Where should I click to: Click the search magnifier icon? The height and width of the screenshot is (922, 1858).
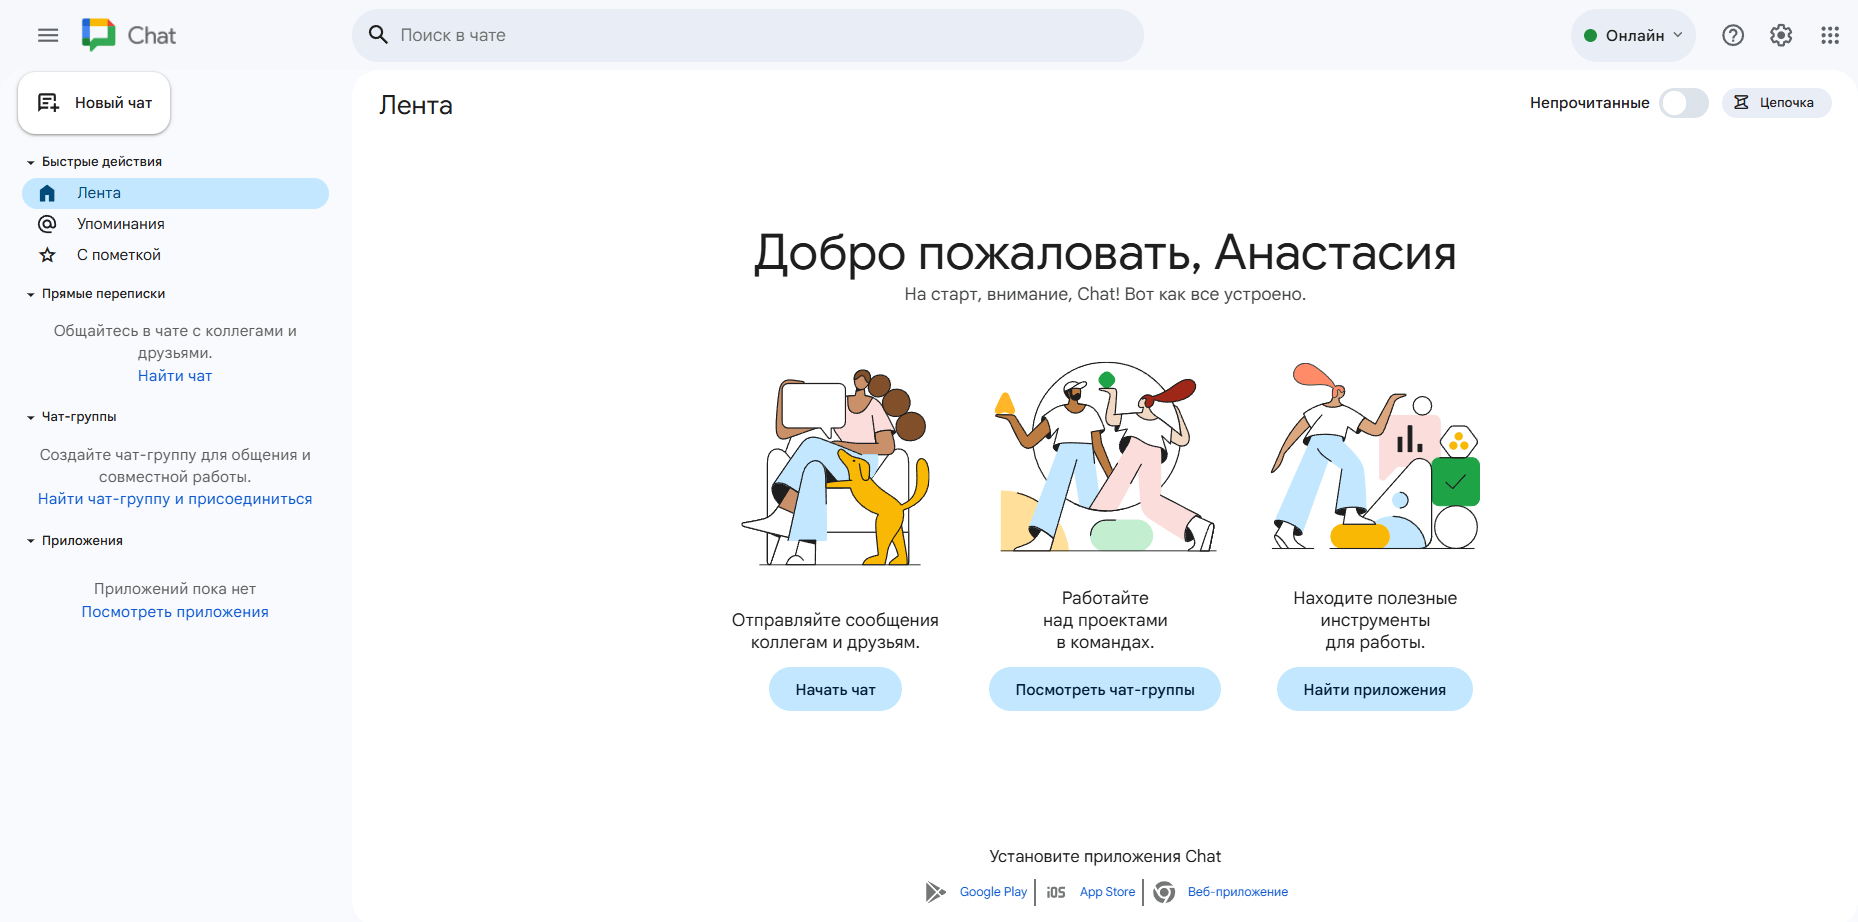[378, 35]
